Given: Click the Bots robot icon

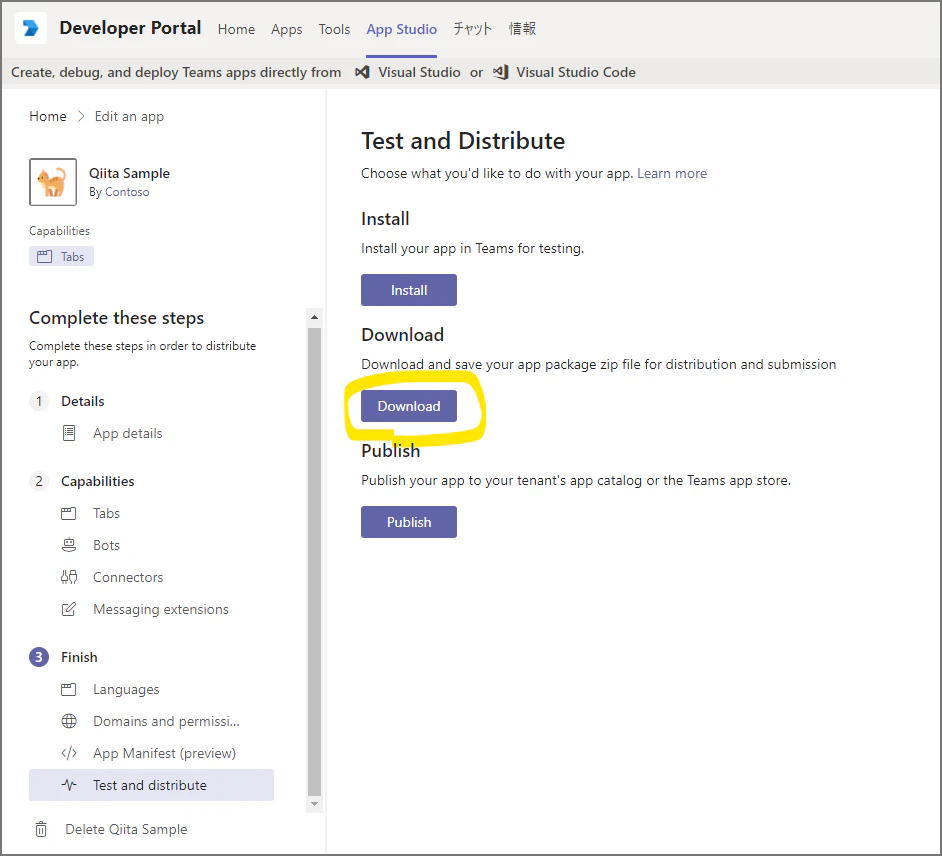Looking at the screenshot, I should click(69, 545).
